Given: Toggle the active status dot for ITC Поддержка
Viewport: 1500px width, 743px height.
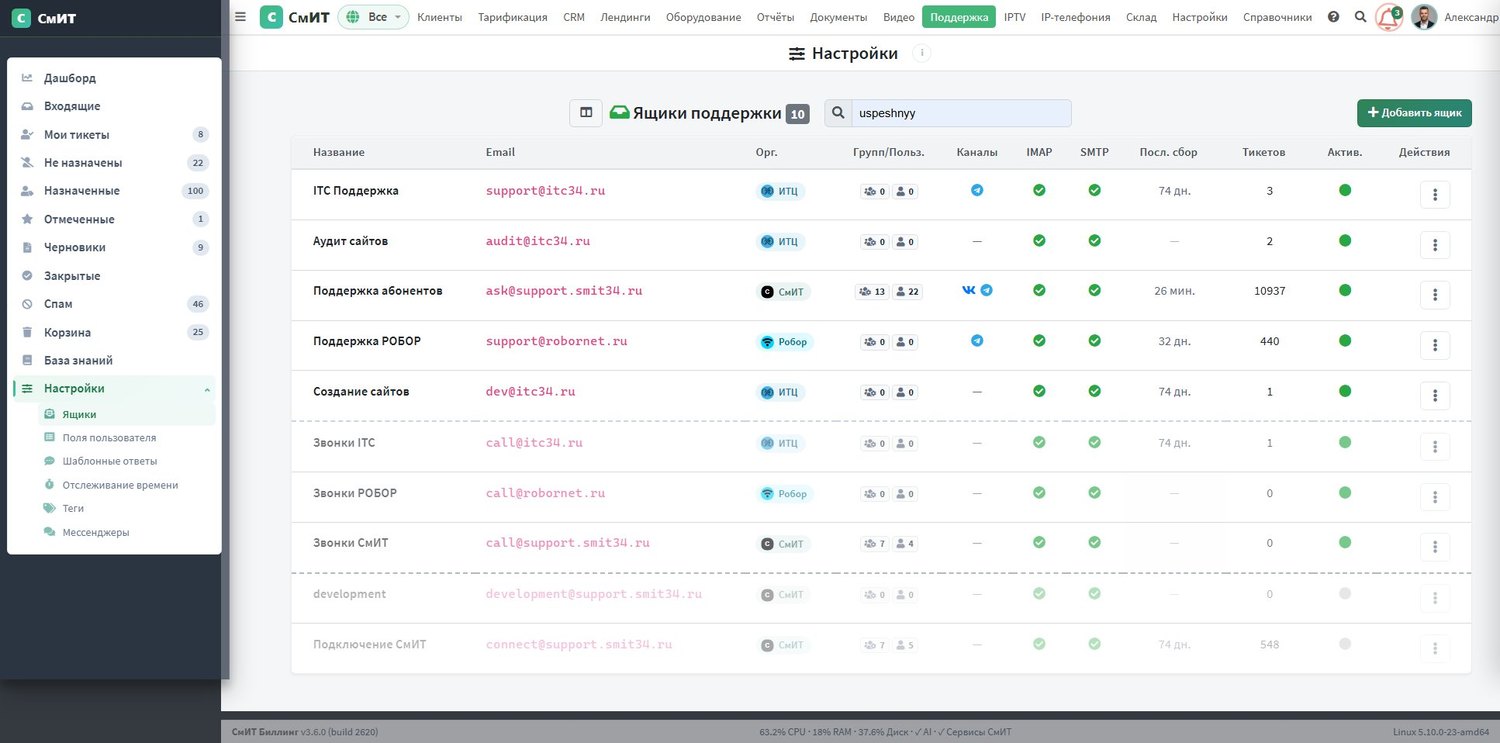Looking at the screenshot, I should point(1345,190).
